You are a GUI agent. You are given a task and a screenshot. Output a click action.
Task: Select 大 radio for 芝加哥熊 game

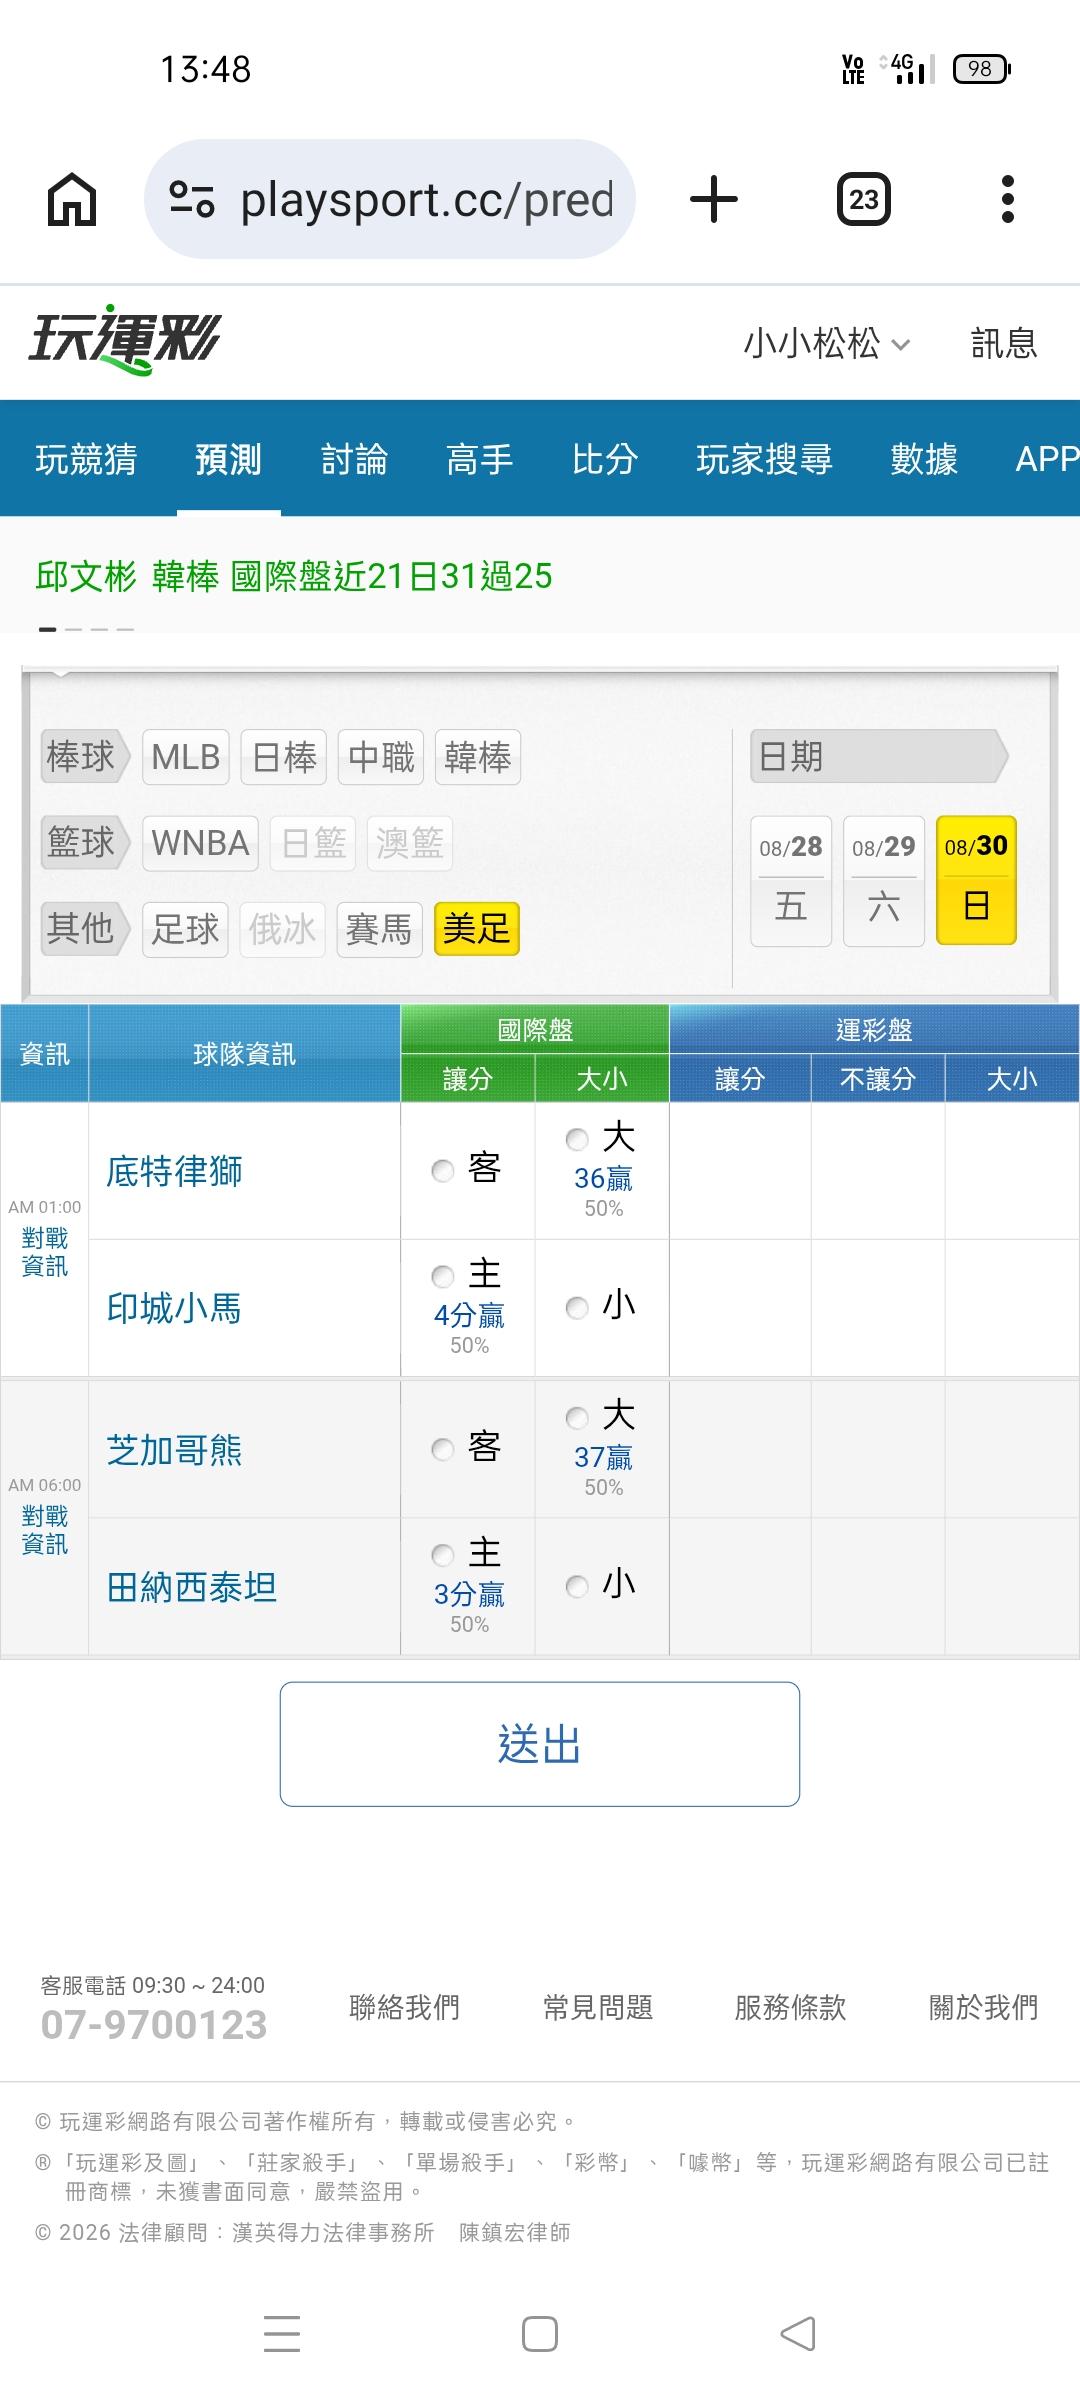click(577, 1418)
